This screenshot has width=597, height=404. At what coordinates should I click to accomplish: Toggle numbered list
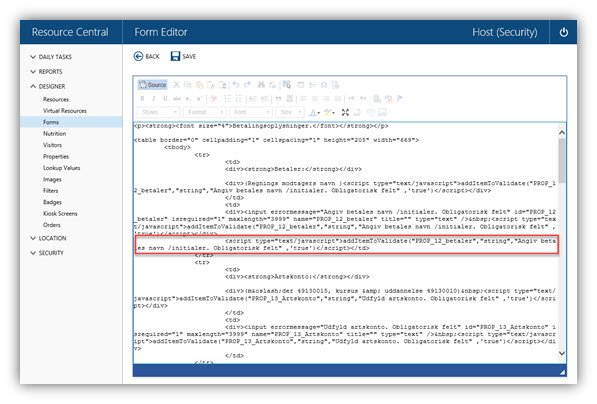coord(228,99)
